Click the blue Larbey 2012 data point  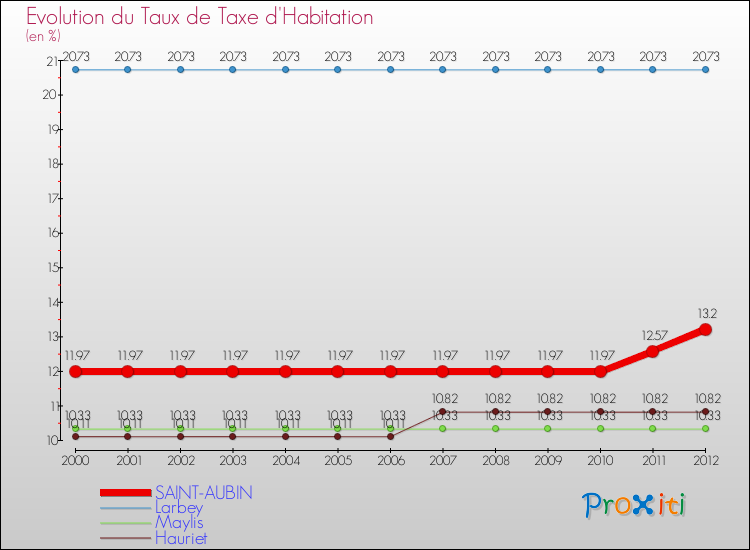click(705, 70)
